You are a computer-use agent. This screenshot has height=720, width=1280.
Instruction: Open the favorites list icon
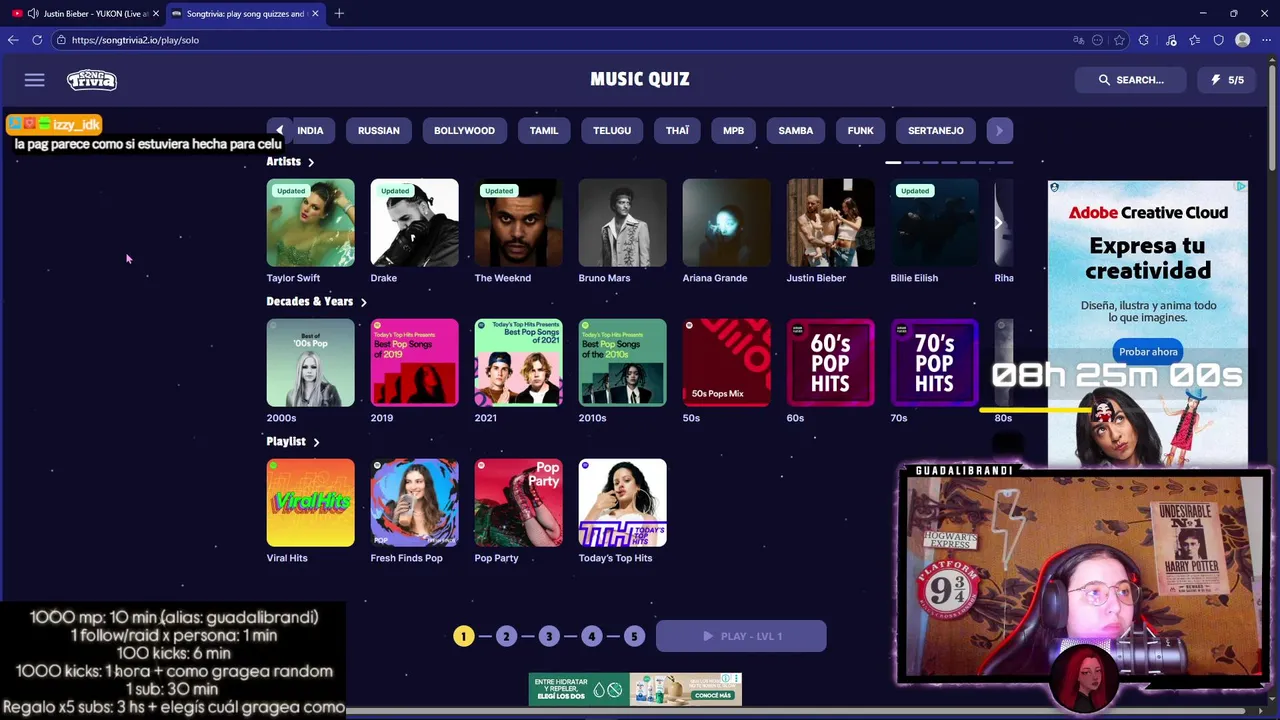coord(1195,40)
